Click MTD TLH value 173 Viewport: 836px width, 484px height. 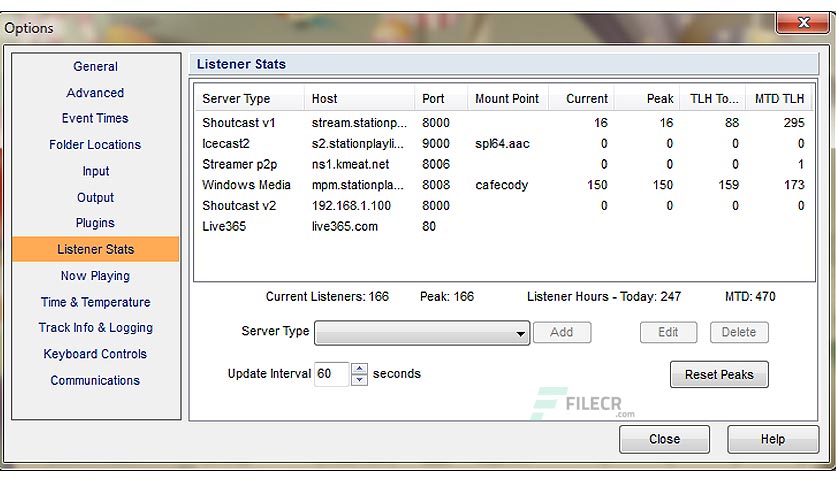click(x=794, y=185)
